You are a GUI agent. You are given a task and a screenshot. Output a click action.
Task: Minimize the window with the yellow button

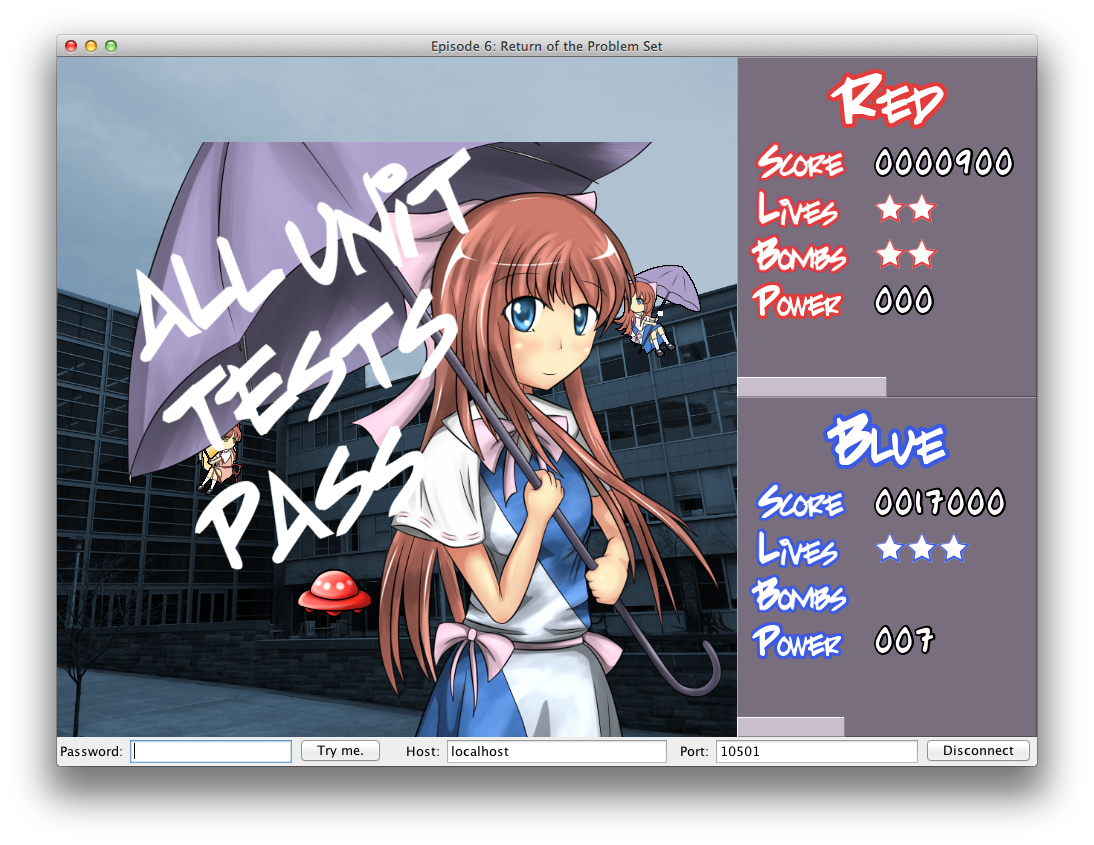point(91,46)
